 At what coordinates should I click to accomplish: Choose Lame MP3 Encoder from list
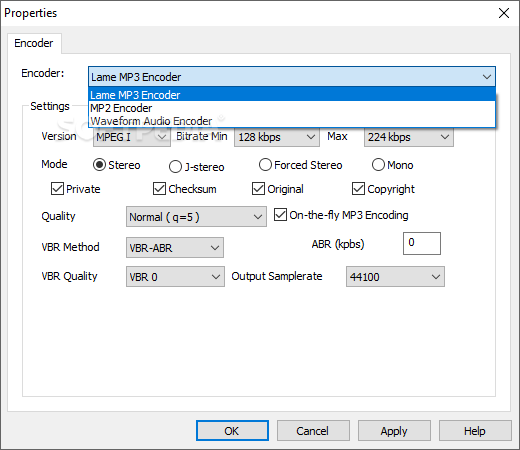pos(292,95)
